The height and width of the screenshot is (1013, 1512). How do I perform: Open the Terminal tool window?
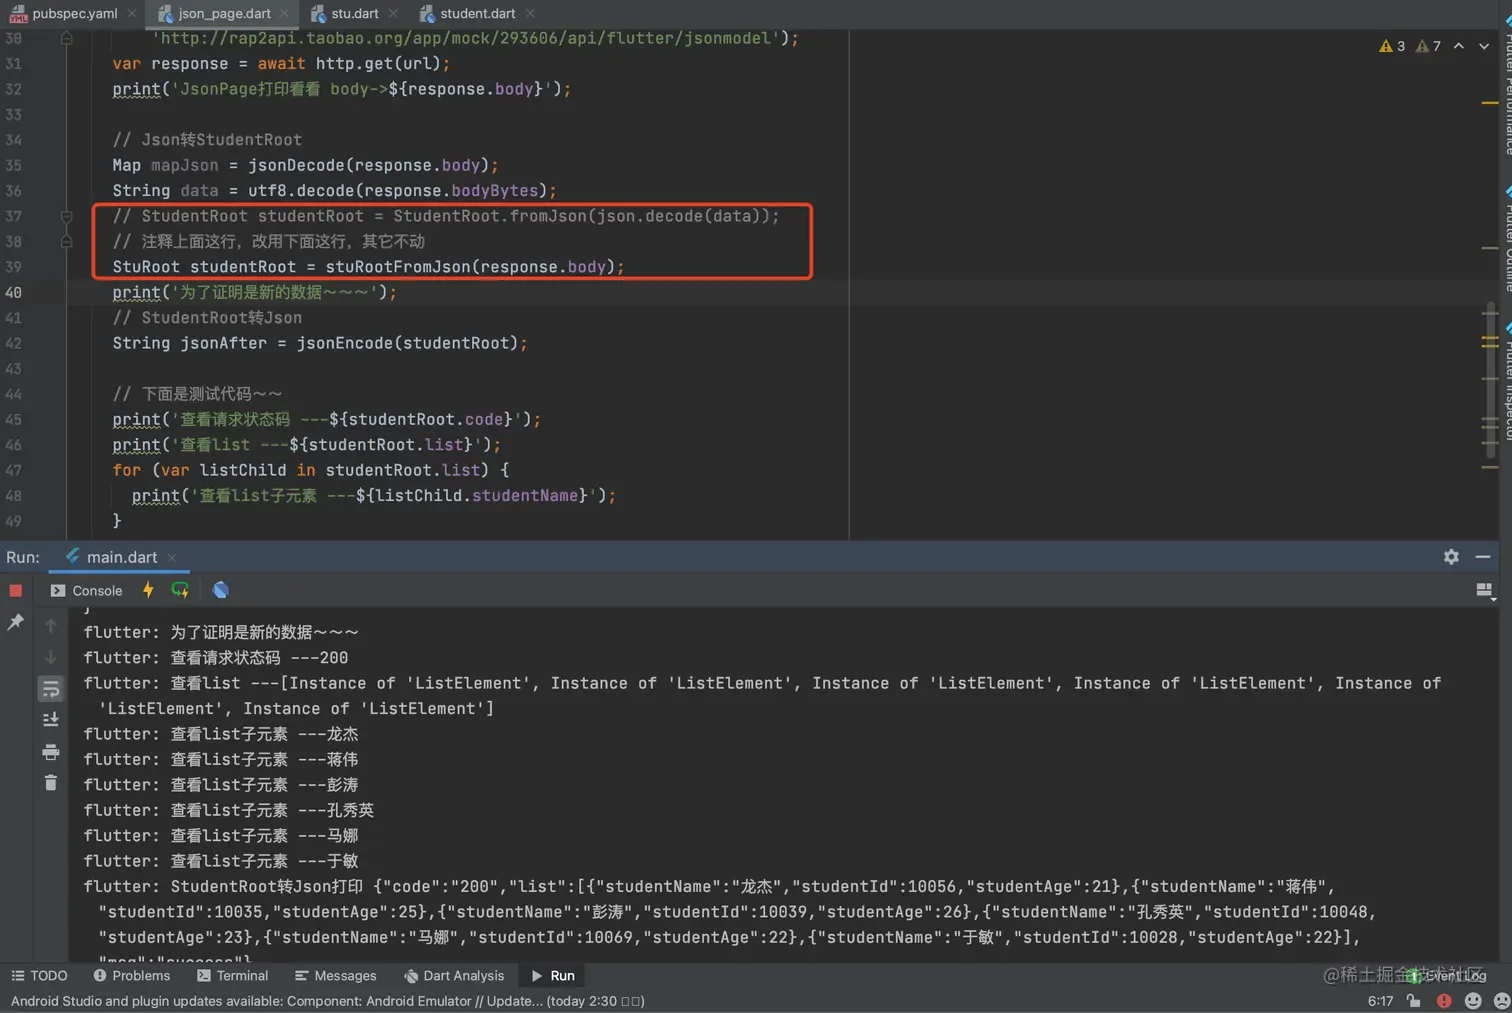click(232, 975)
